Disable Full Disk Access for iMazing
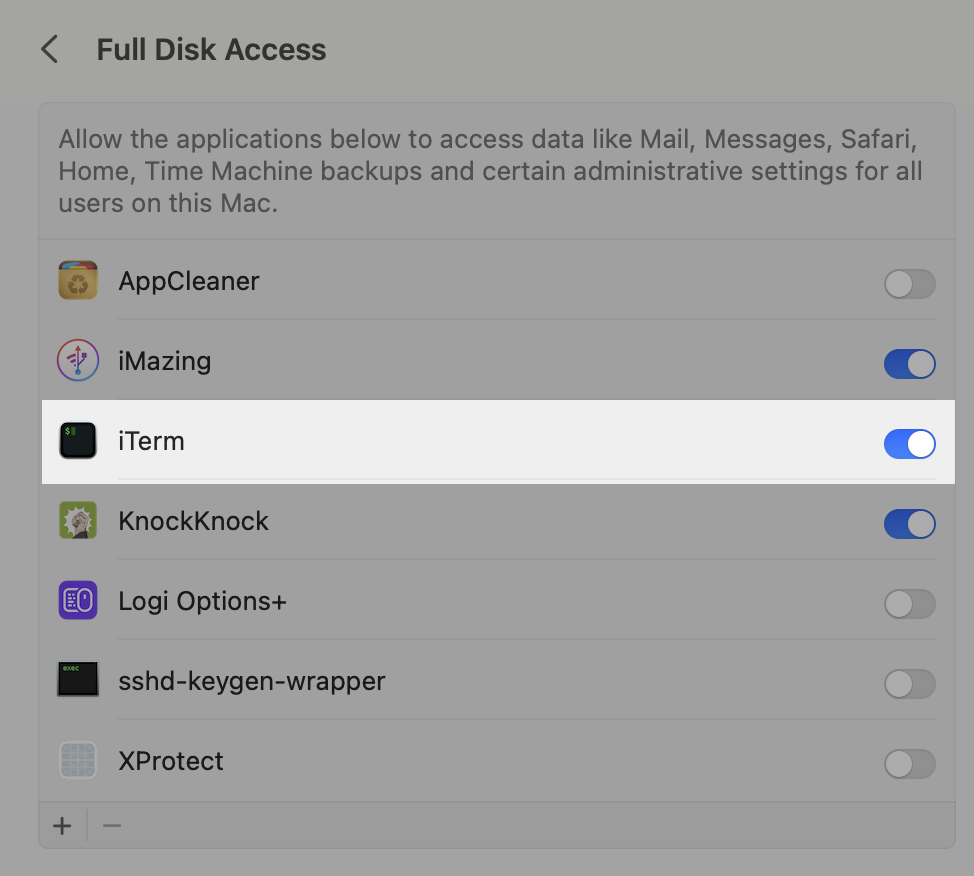The image size is (974, 876). 909,364
